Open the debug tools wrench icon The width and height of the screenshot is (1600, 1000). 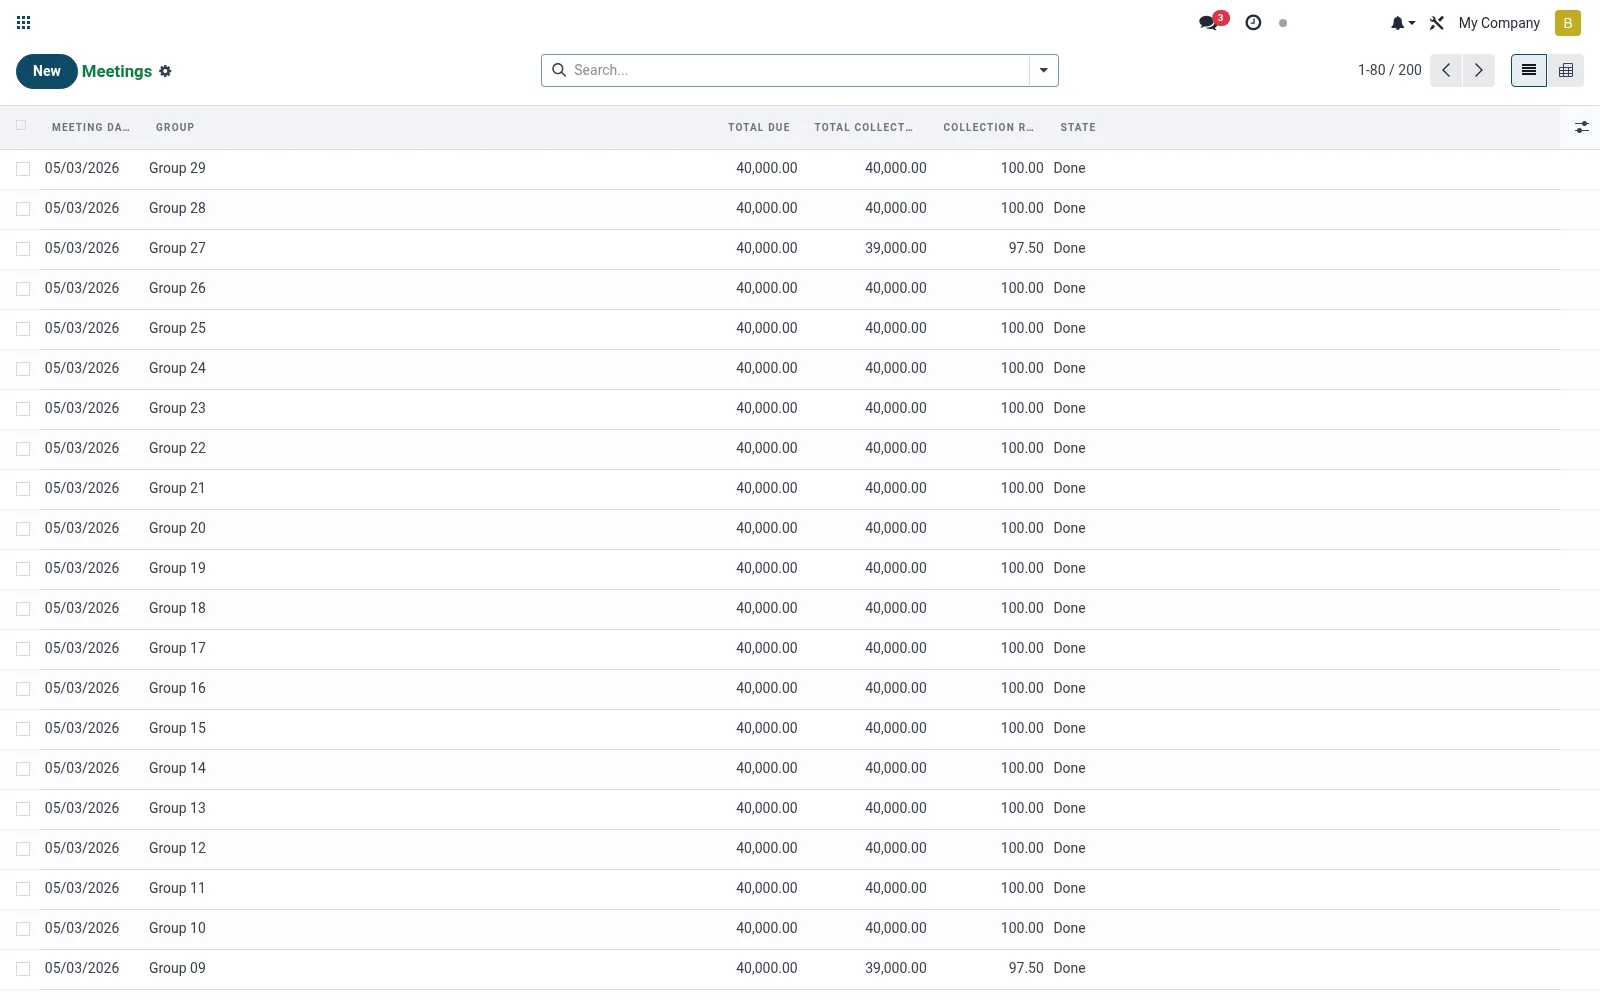[x=1437, y=23]
